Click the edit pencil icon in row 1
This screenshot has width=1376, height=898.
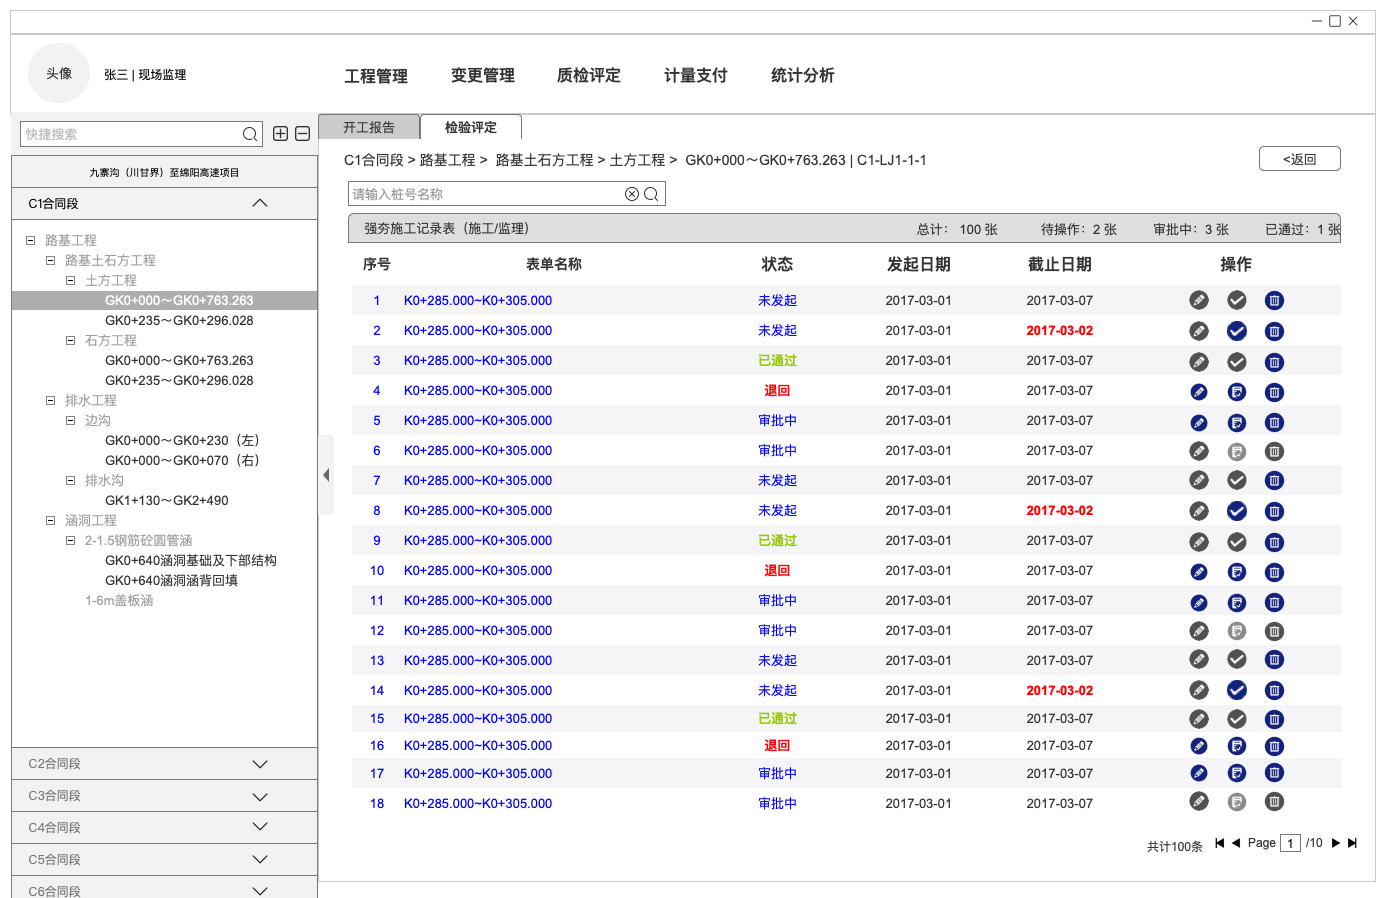(x=1199, y=300)
